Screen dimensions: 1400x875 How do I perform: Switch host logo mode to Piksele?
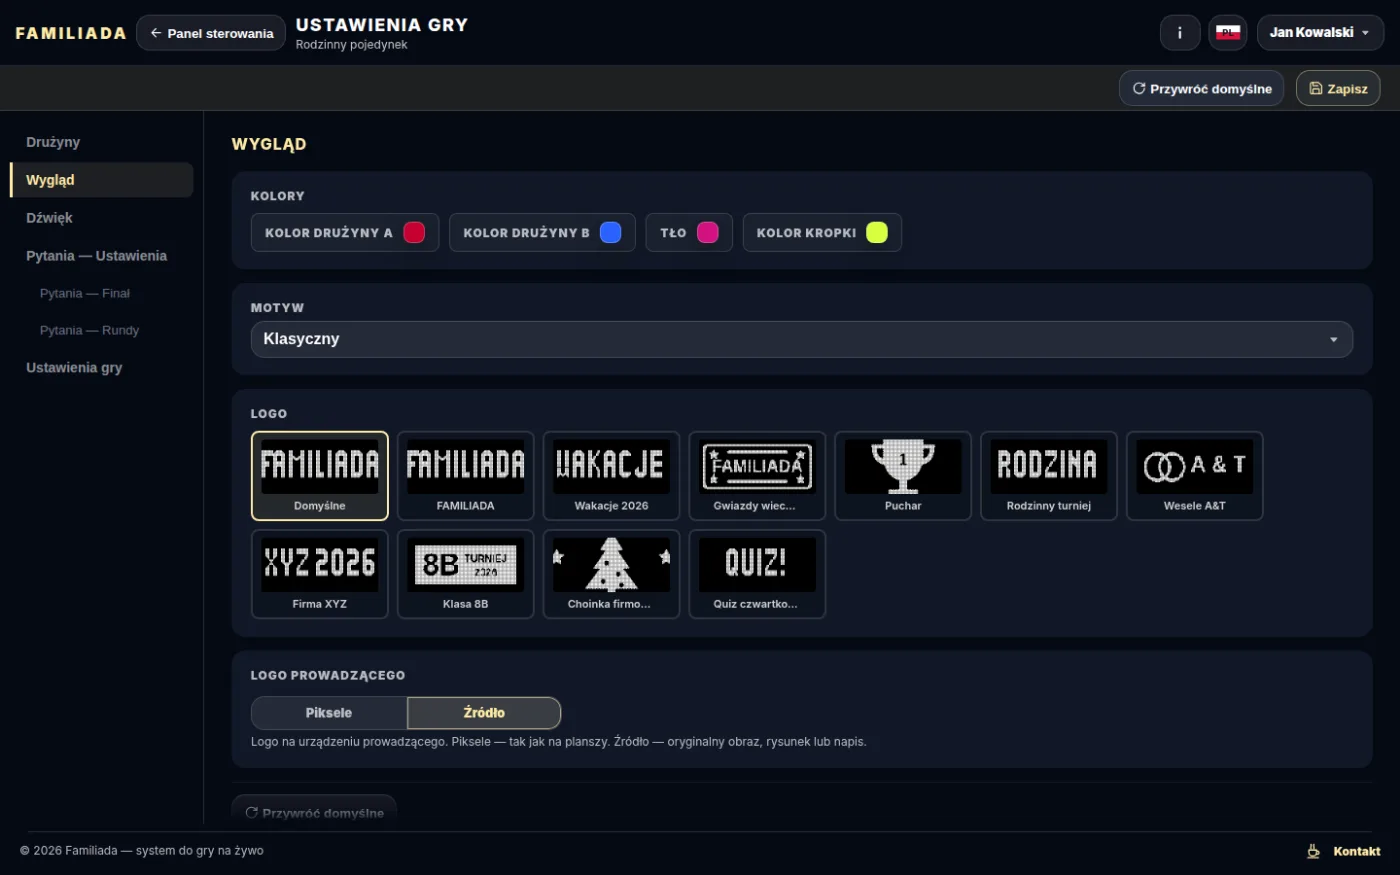pyautogui.click(x=329, y=713)
